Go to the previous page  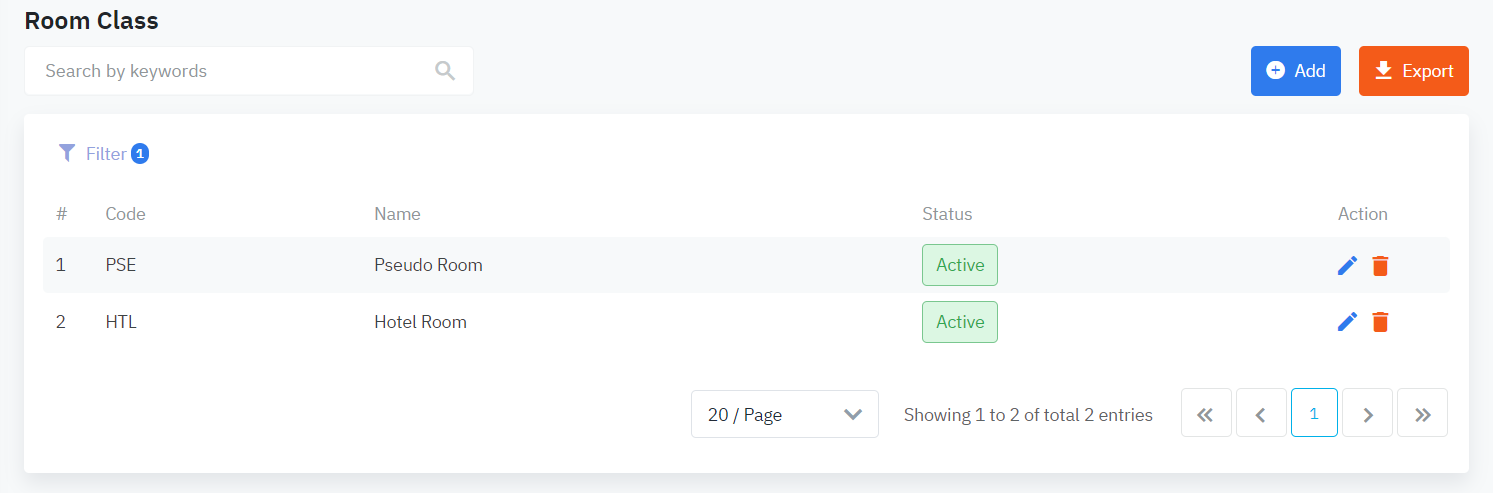pyautogui.click(x=1261, y=413)
